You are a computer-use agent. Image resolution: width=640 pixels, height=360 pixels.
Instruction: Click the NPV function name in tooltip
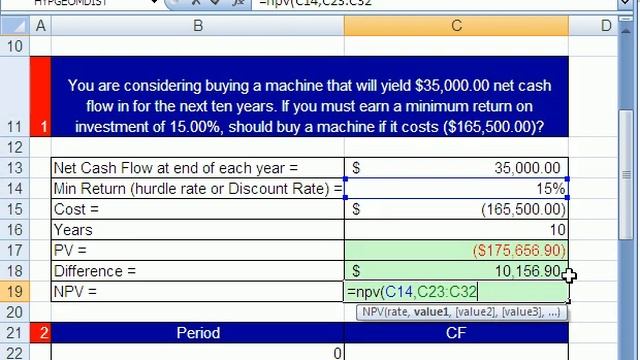pos(373,312)
